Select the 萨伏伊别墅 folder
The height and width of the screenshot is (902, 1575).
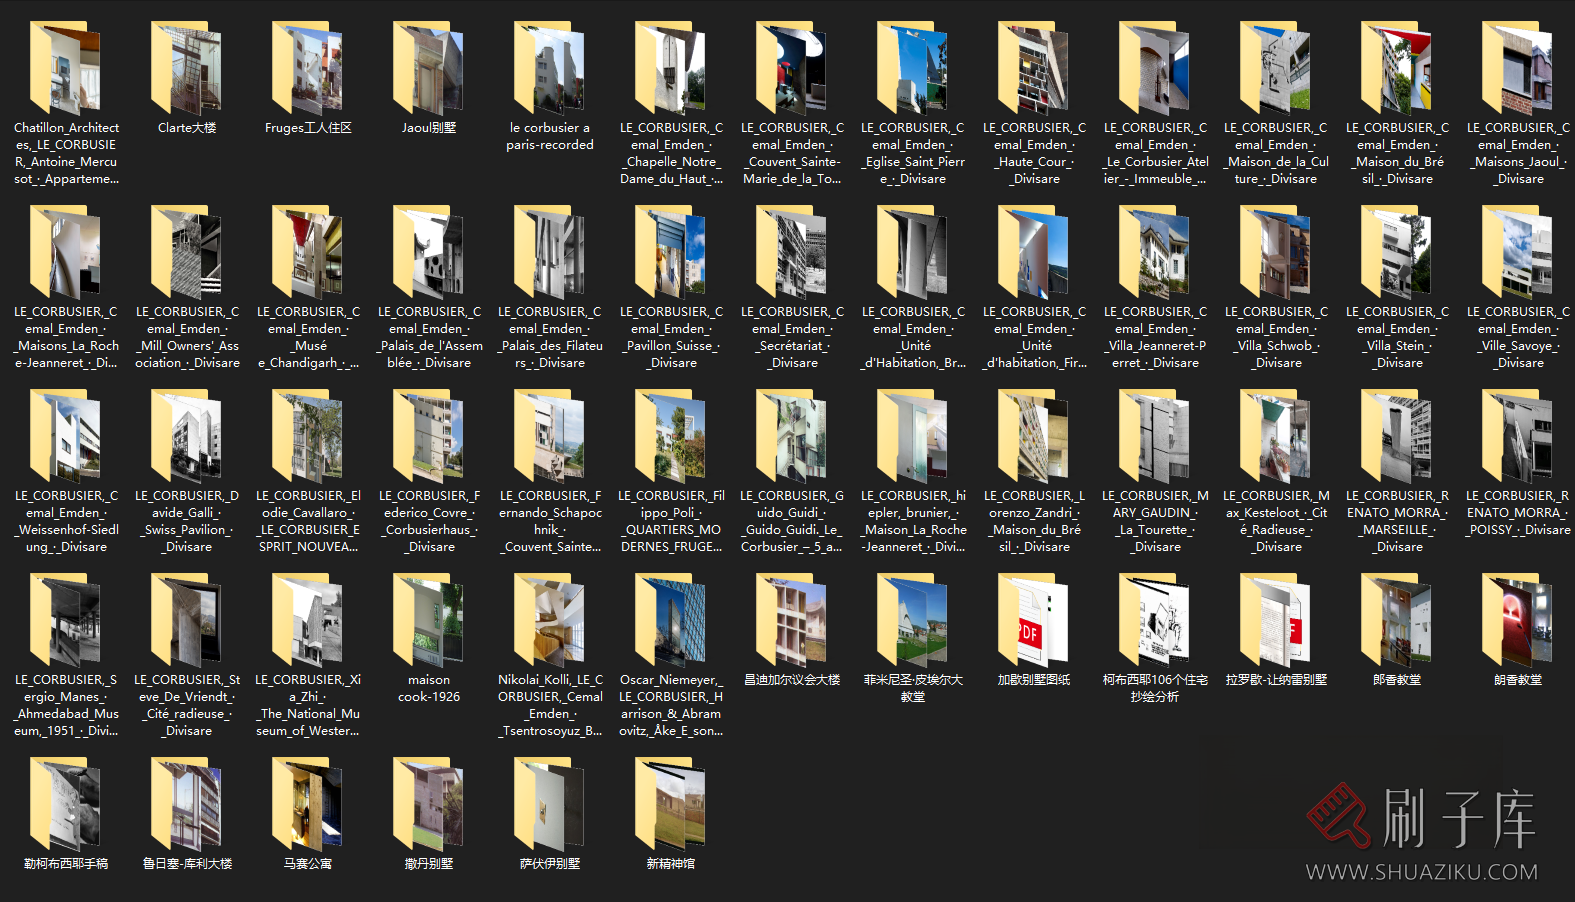click(x=549, y=806)
